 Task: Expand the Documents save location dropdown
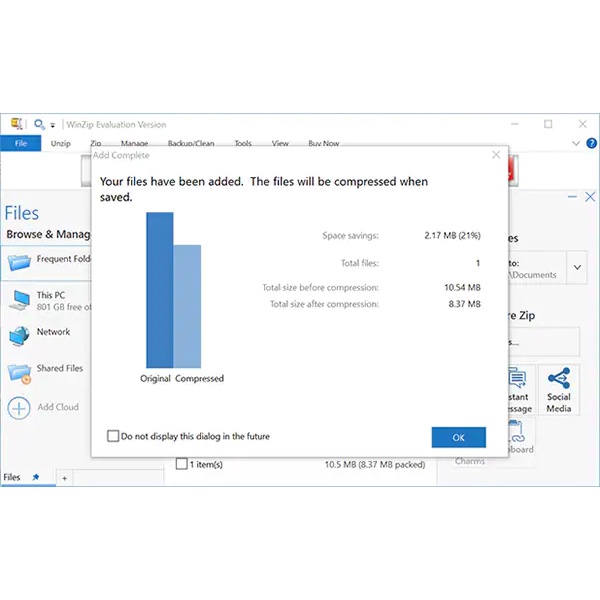[x=577, y=267]
